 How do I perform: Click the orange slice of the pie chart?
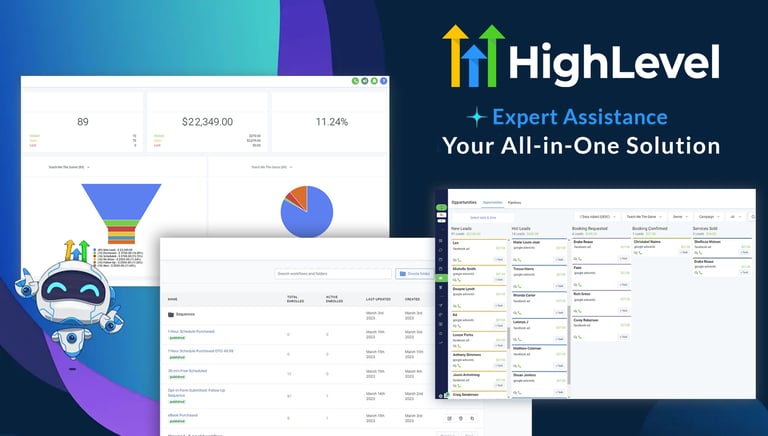point(300,195)
